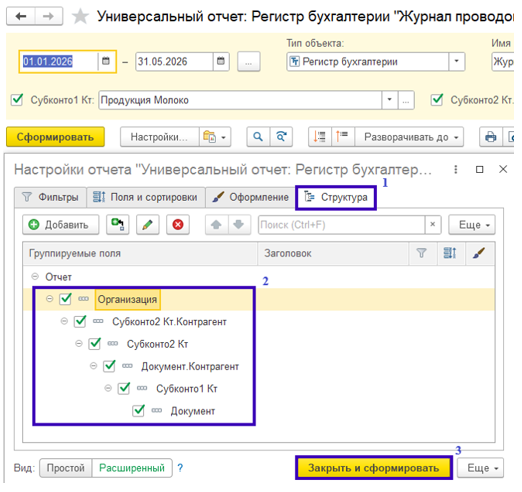Screen dimensions: 522x492
Task: Go back with the left arrow button
Action: (x=21, y=16)
